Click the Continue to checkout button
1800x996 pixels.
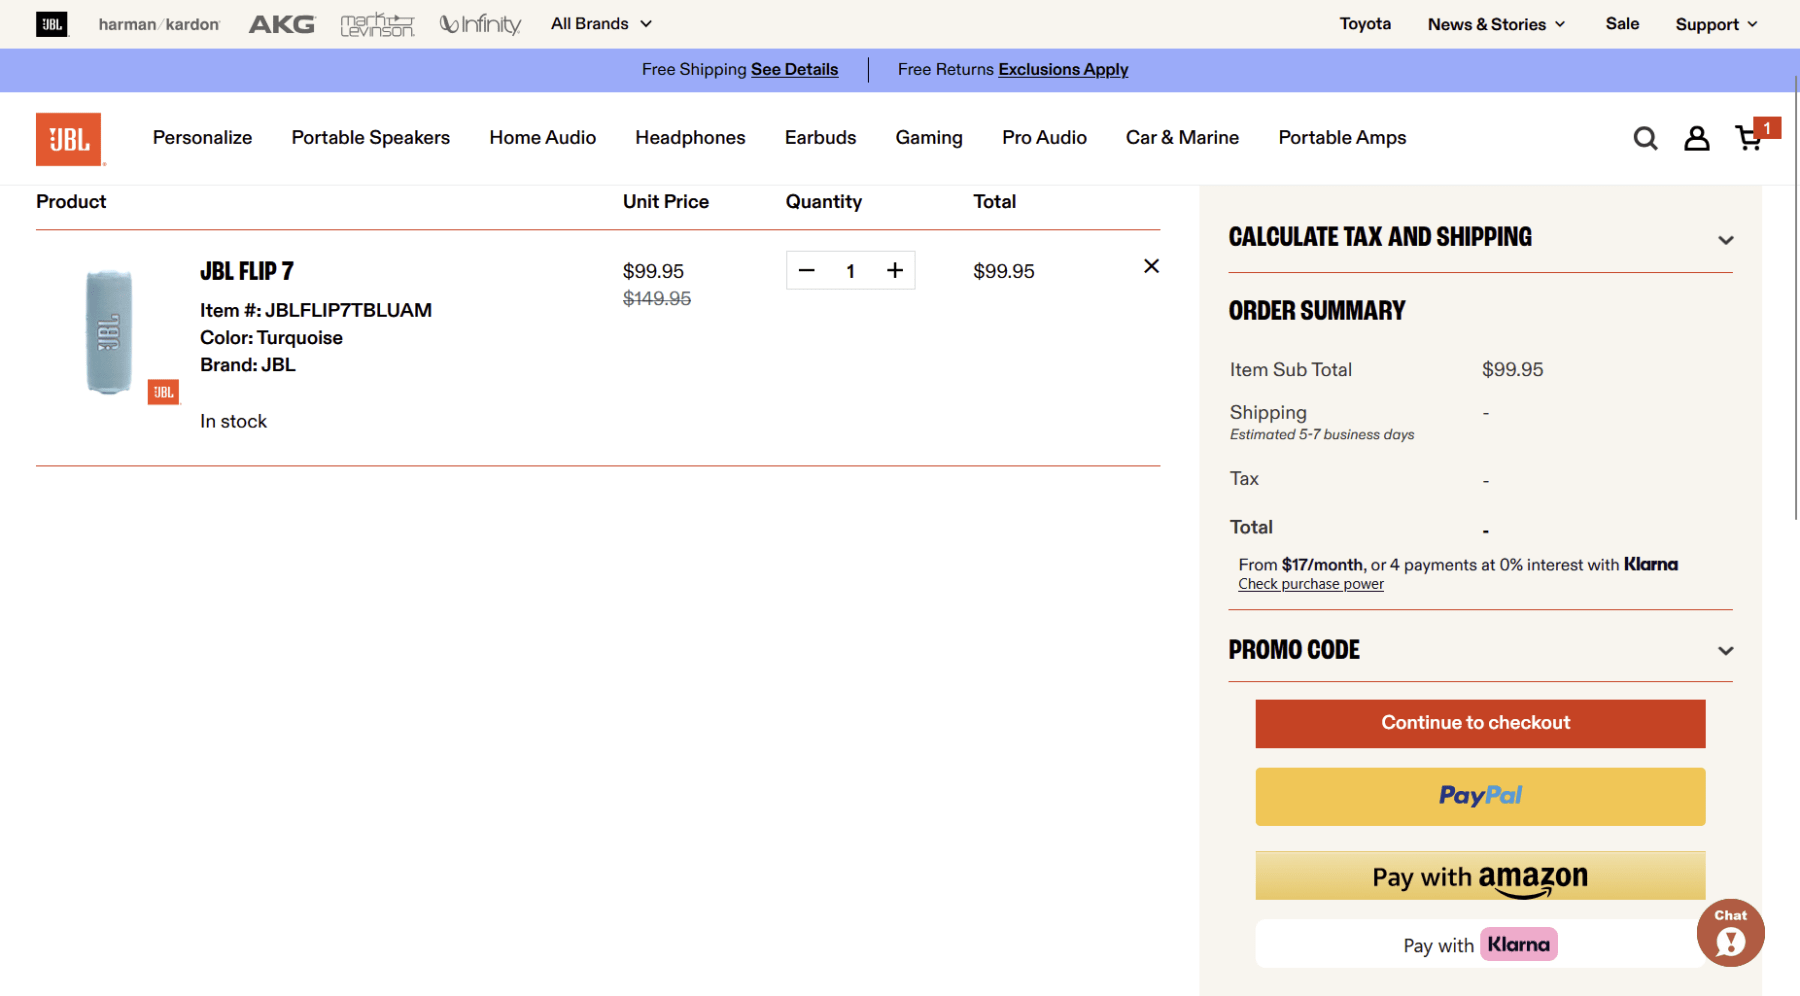coord(1479,723)
